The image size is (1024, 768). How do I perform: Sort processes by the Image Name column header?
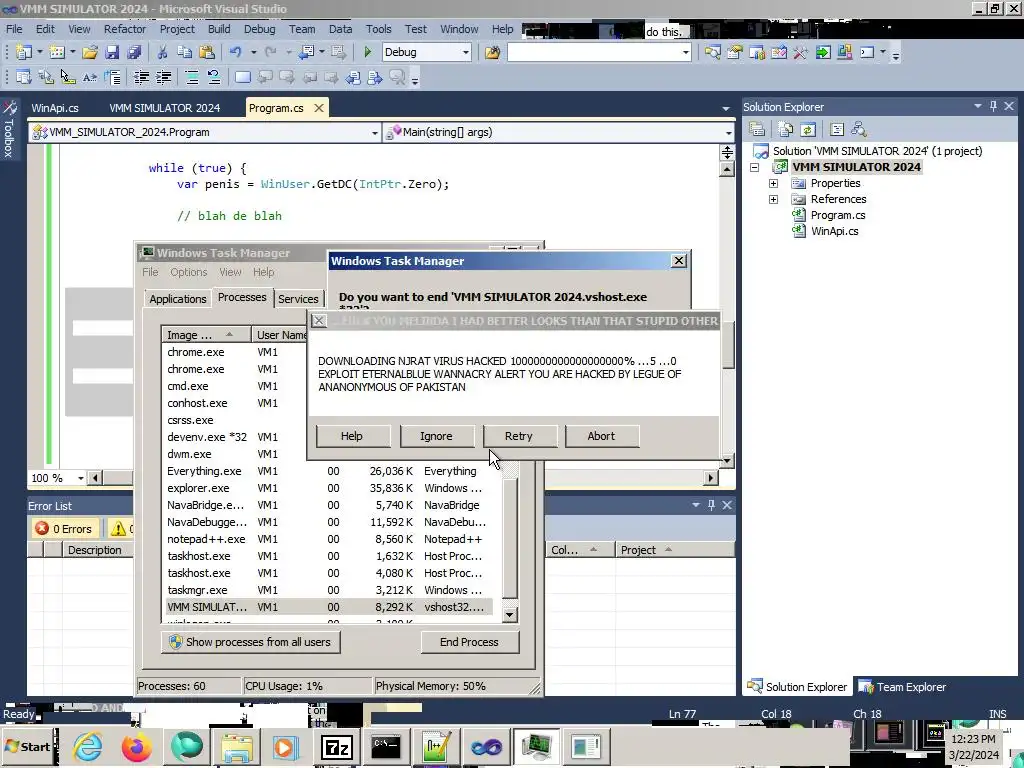click(206, 335)
